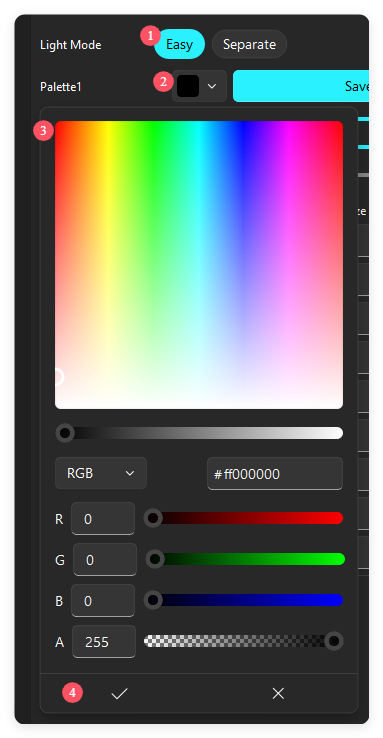Cancel color selection with X icon
The image size is (383, 738).
[x=278, y=693]
